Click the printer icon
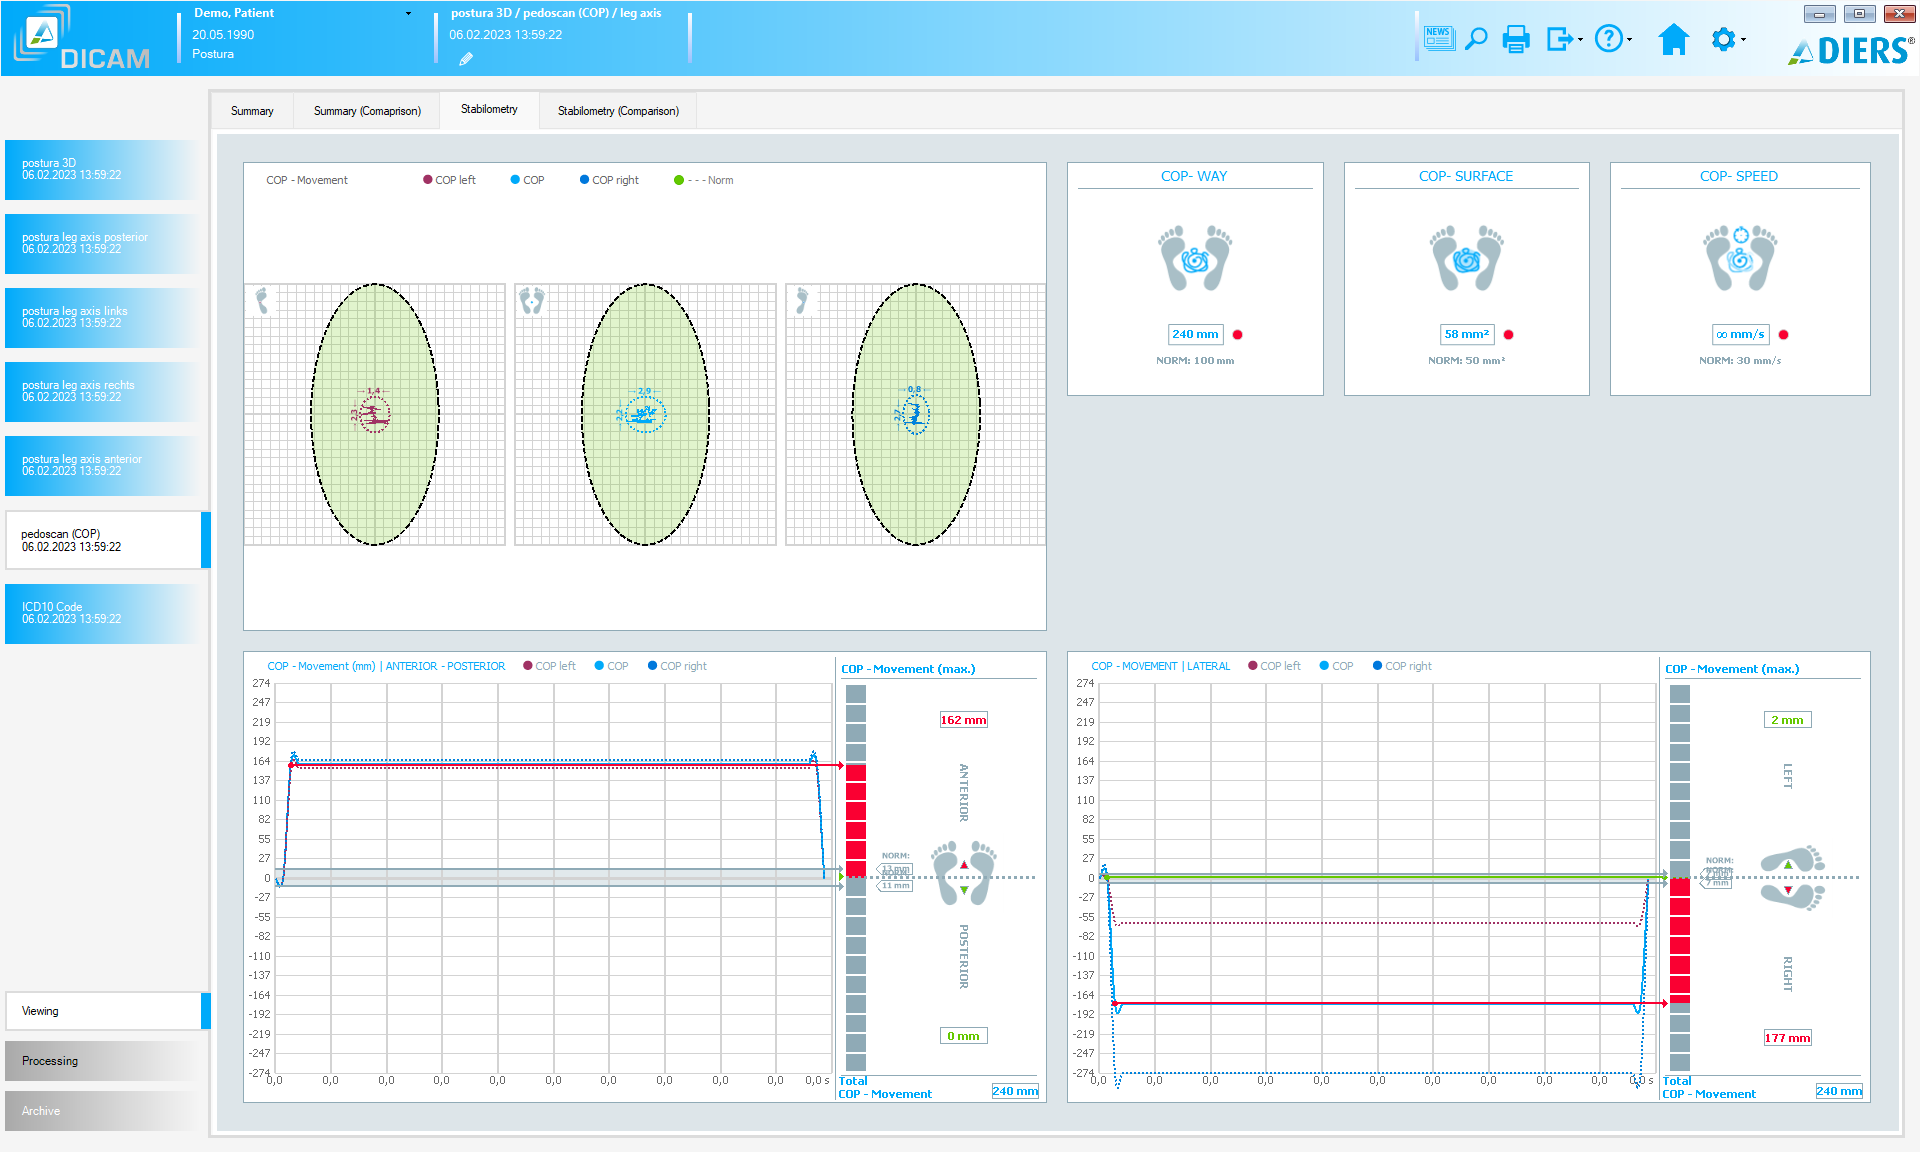The image size is (1920, 1152). pos(1516,39)
